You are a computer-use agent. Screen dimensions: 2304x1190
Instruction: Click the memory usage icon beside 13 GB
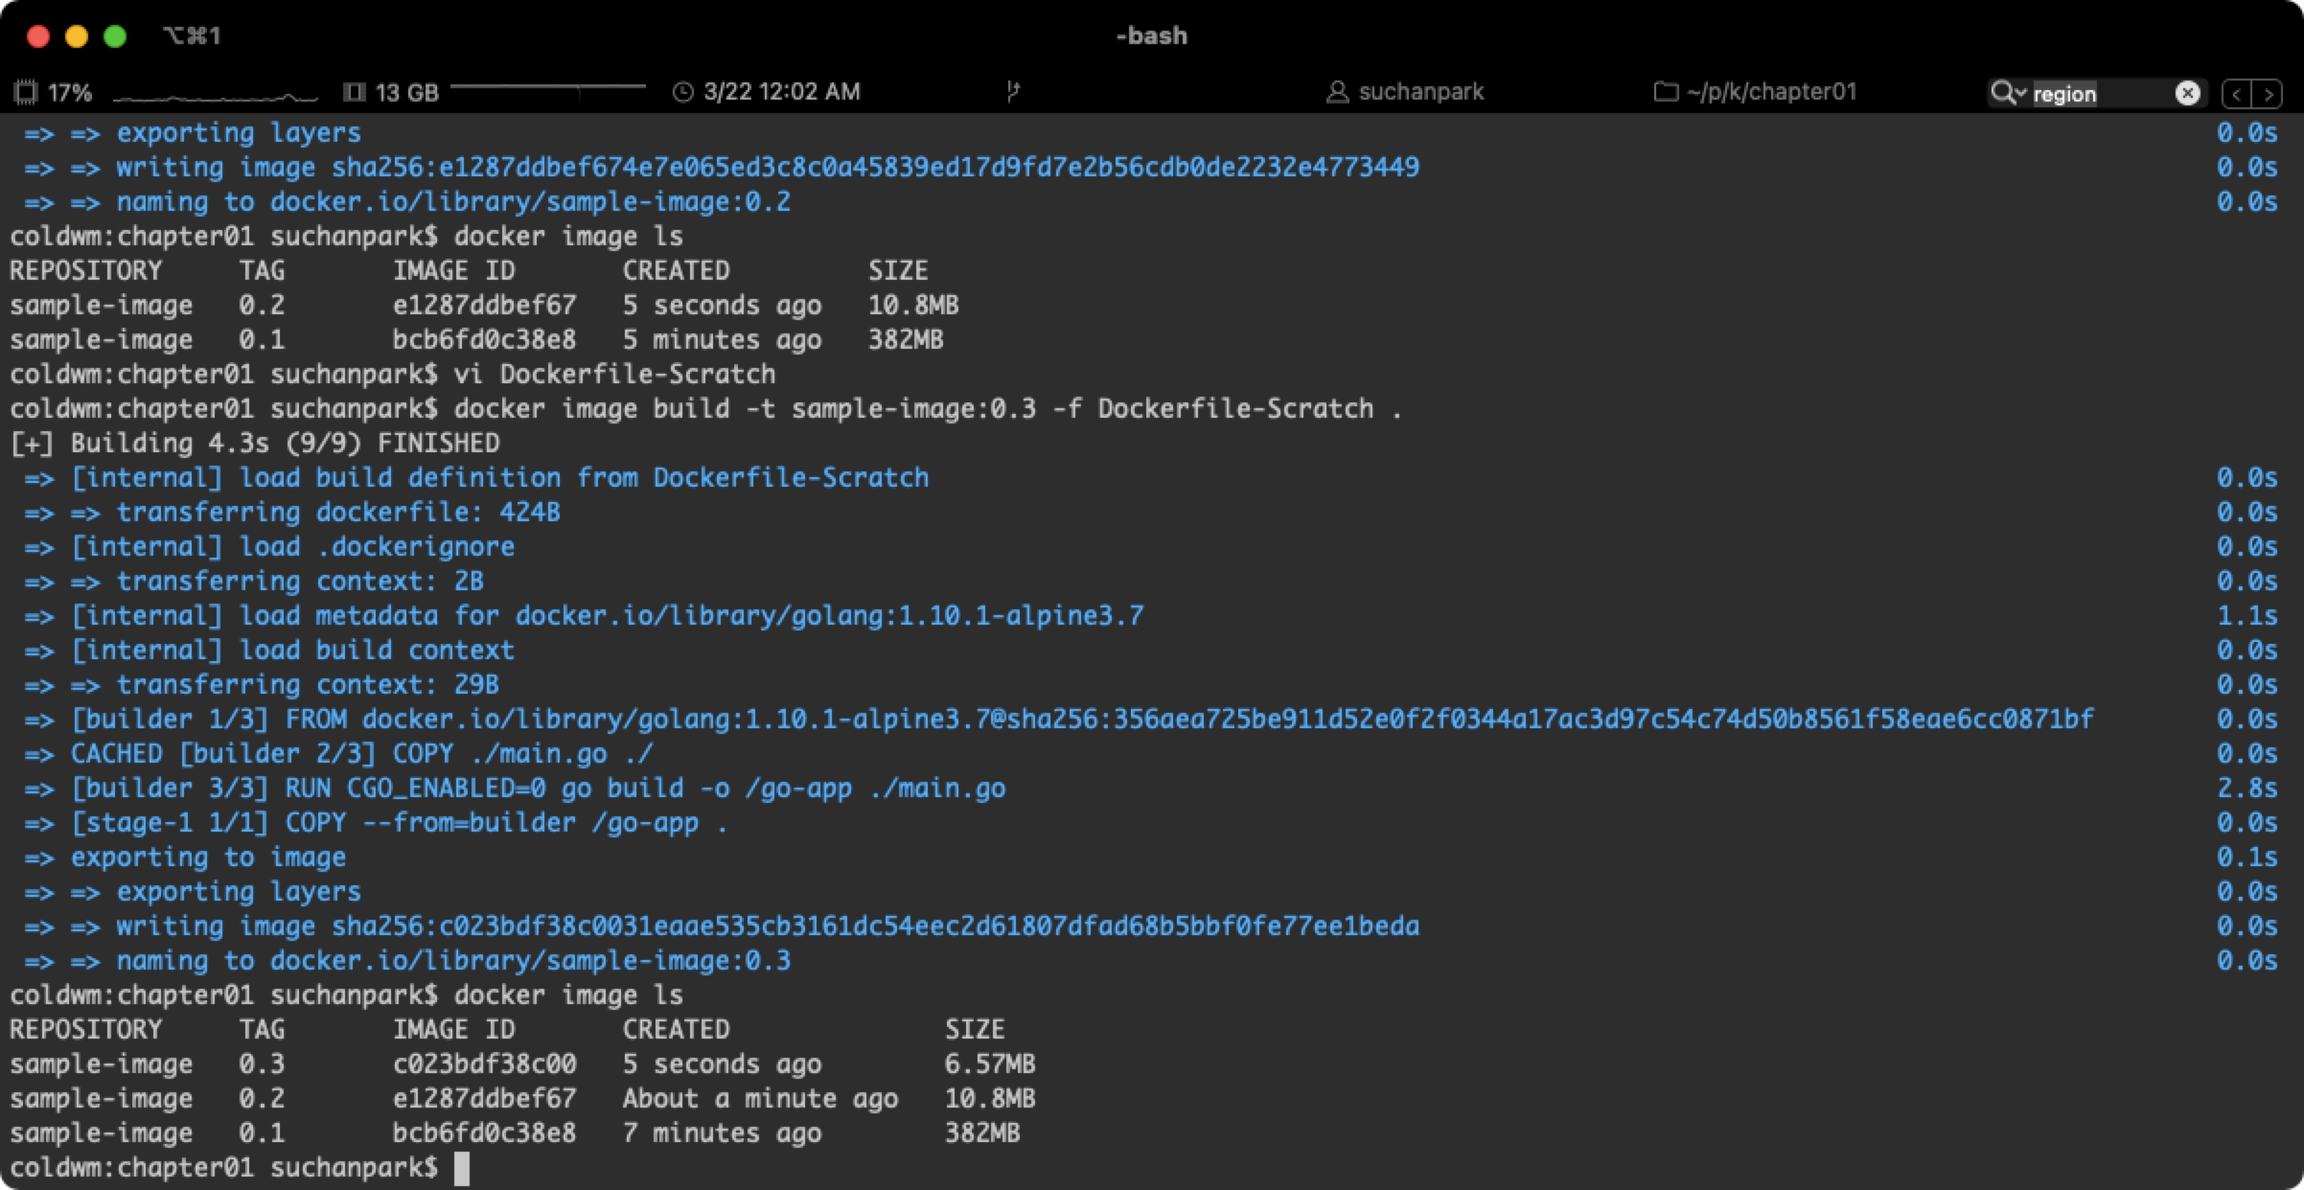click(353, 92)
